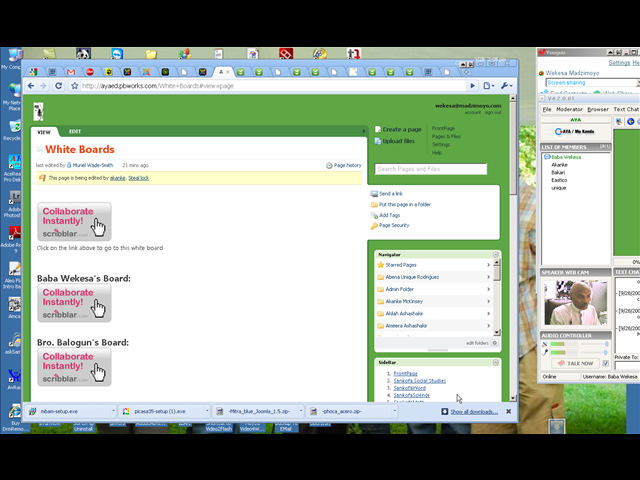Screen dimensions: 640x480
Task: Select the VIEW tab
Action: [44, 132]
